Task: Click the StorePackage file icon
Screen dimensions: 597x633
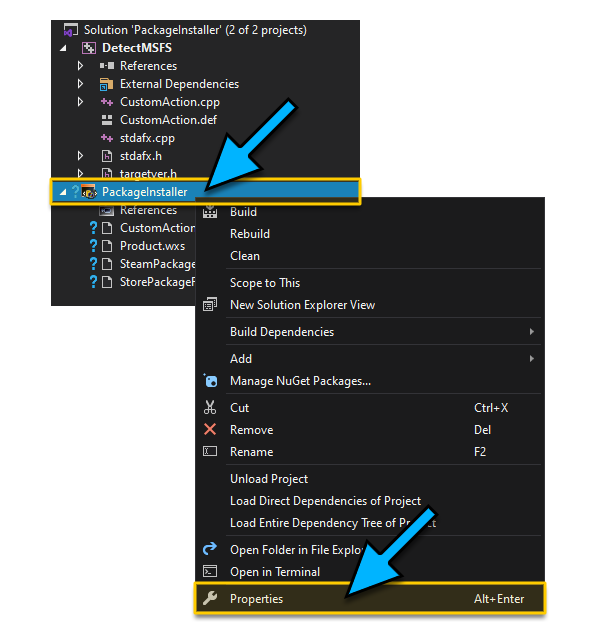Action: coord(107,282)
